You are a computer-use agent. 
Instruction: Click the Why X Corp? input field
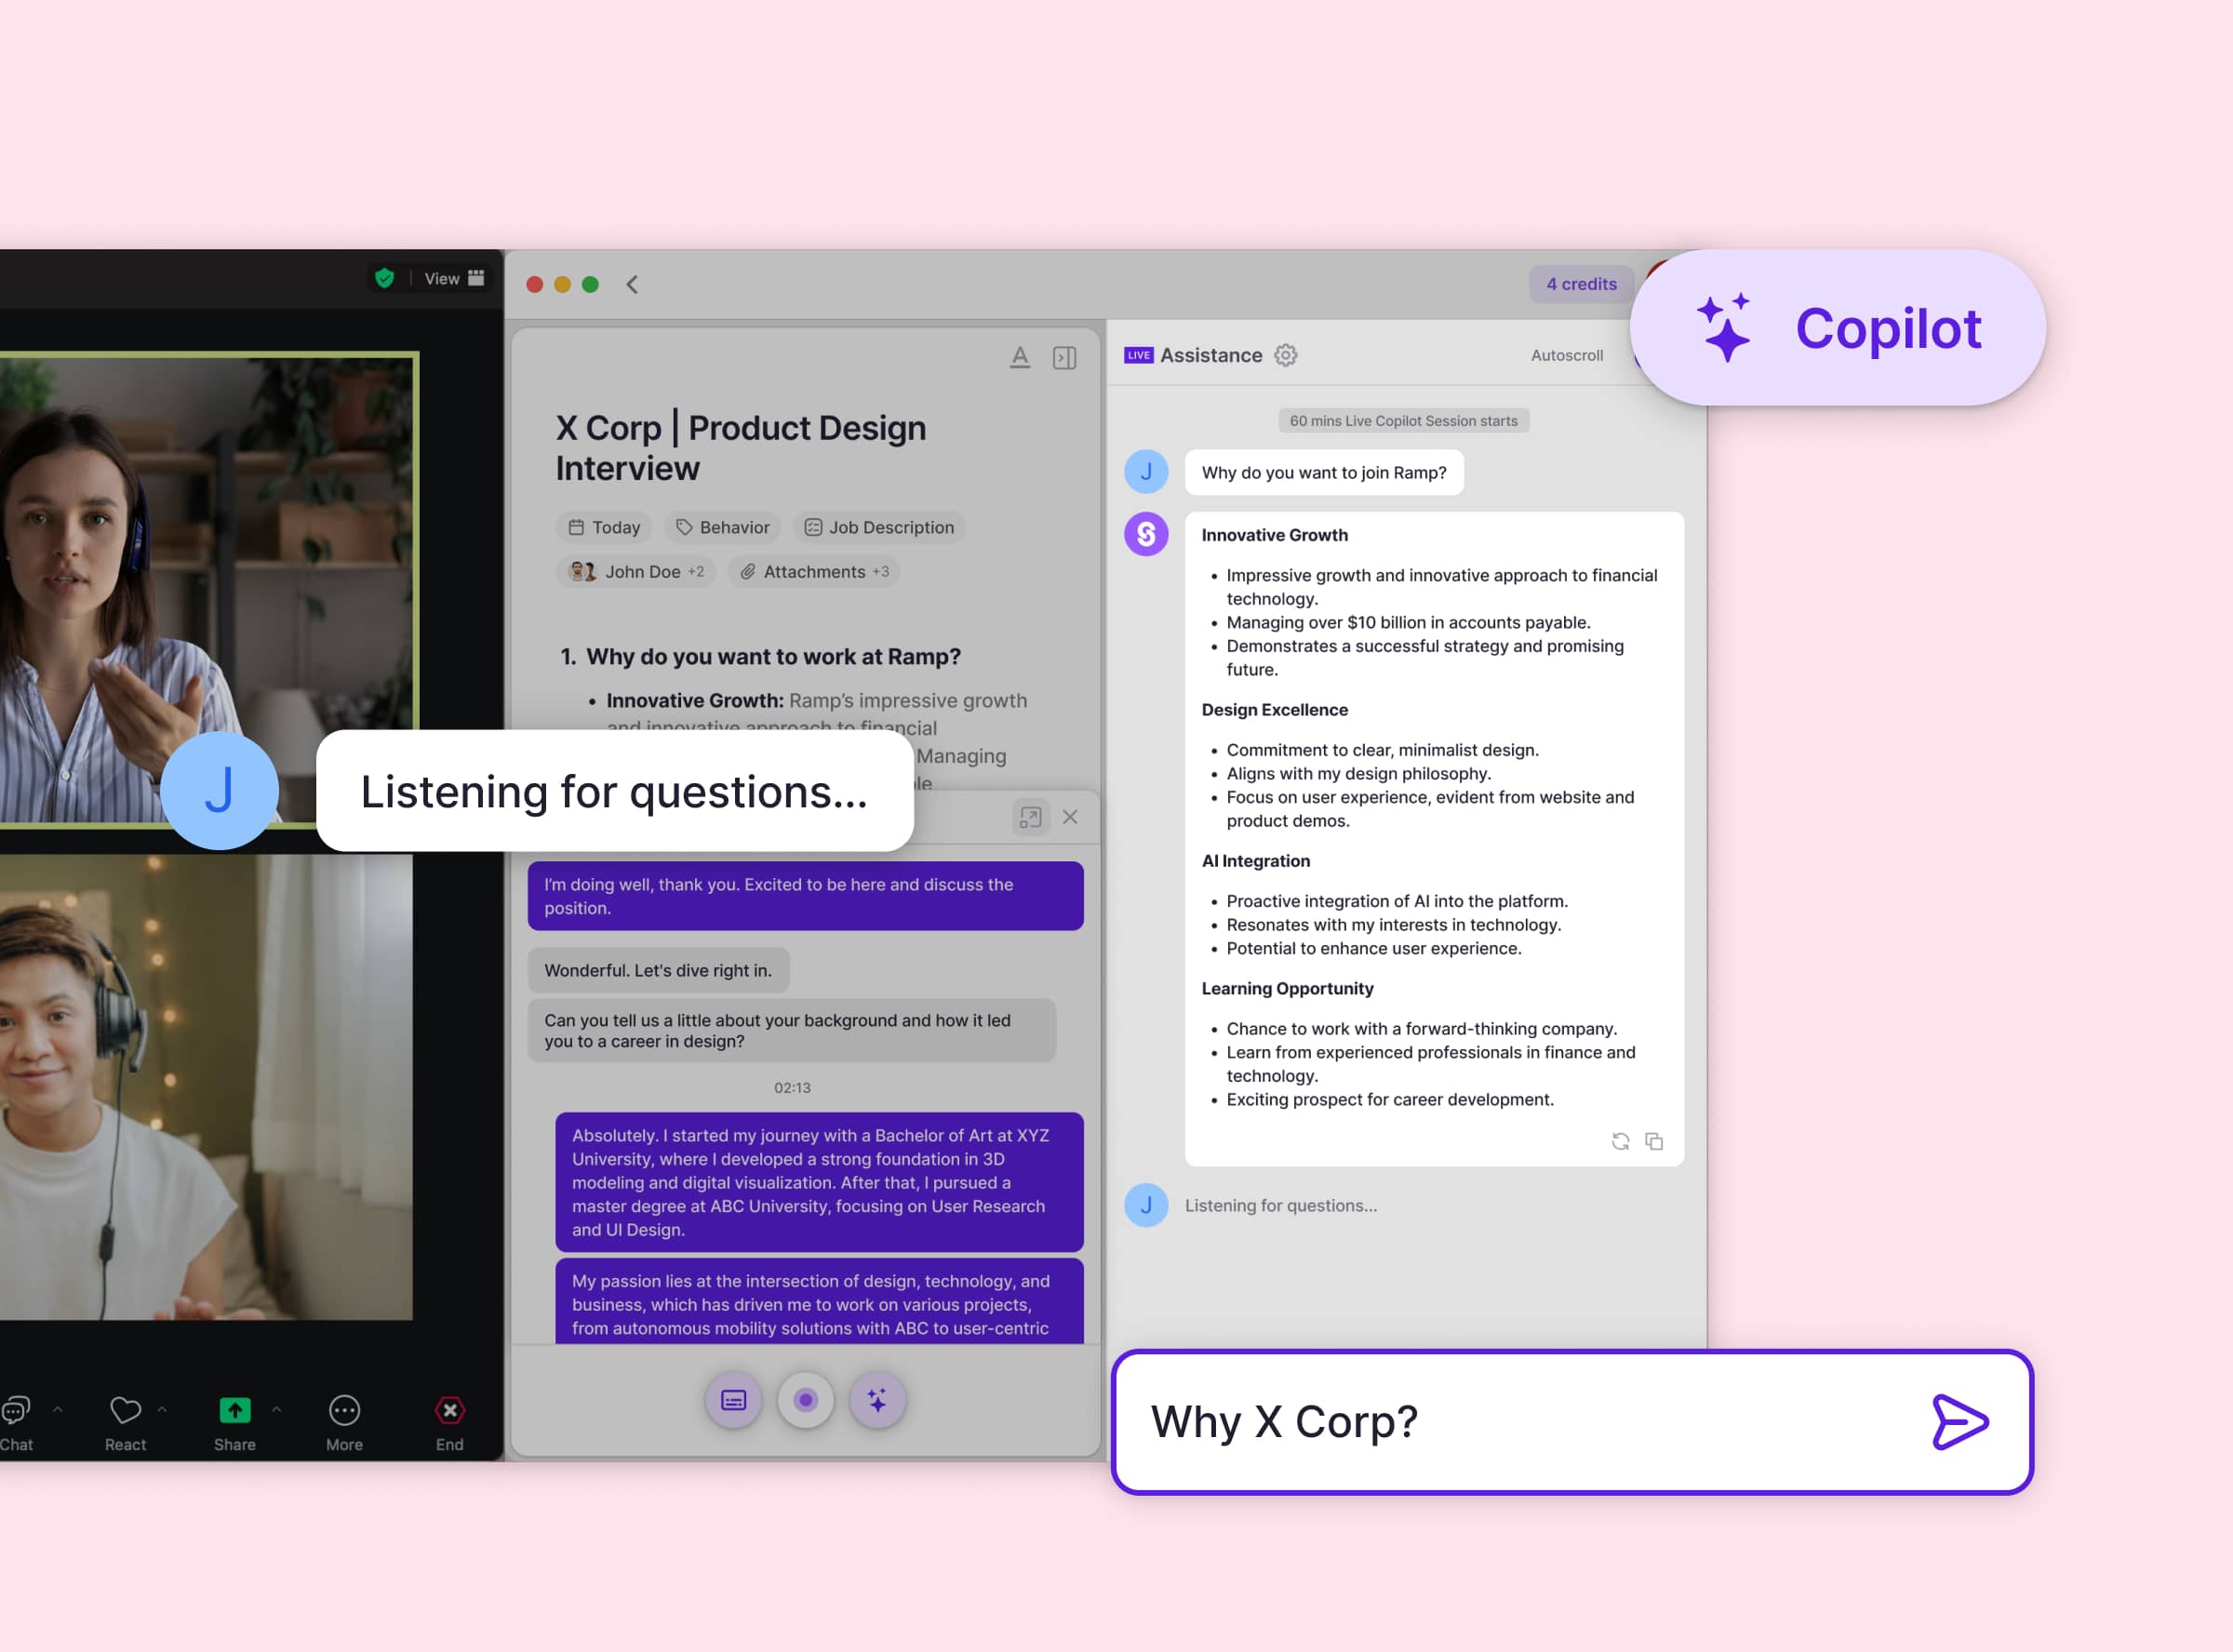tap(1572, 1421)
